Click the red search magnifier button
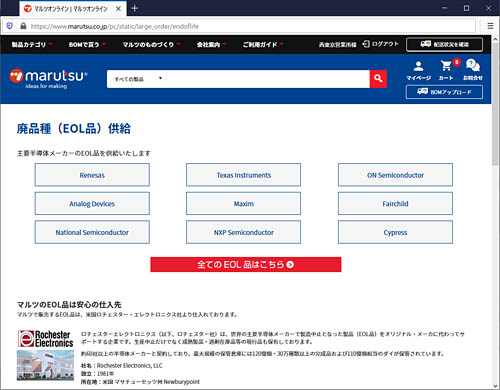The height and width of the screenshot is (390, 500). click(378, 79)
